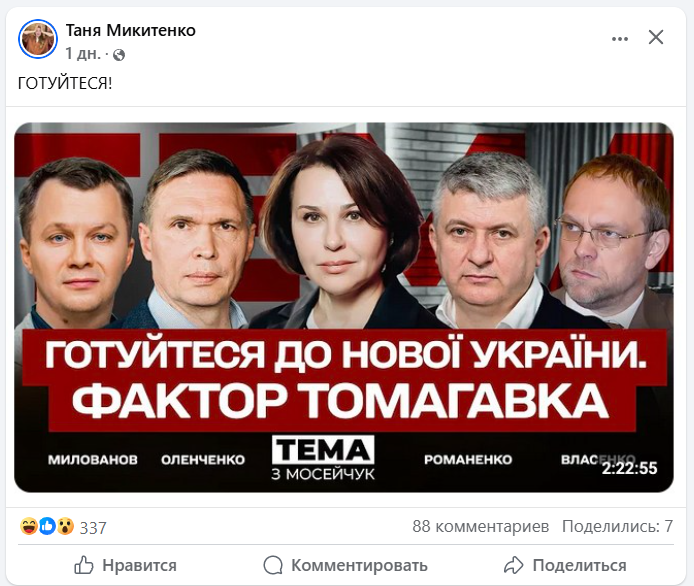The height and width of the screenshot is (586, 694).
Task: Click the public globe privacy icon
Action: 119,55
